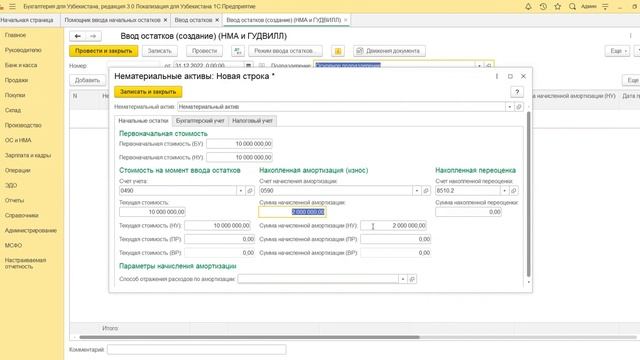The height and width of the screenshot is (360, 640).
Task: Open account 0590 card icon
Action: click(x=426, y=191)
